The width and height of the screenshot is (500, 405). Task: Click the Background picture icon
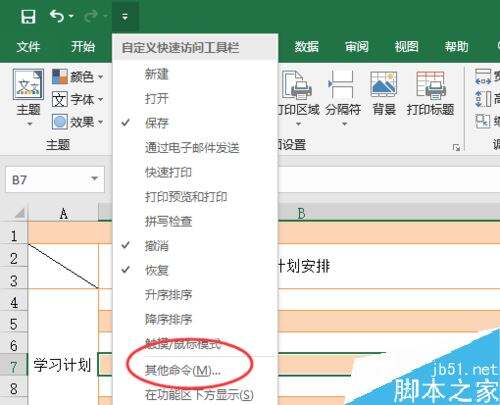[x=384, y=85]
